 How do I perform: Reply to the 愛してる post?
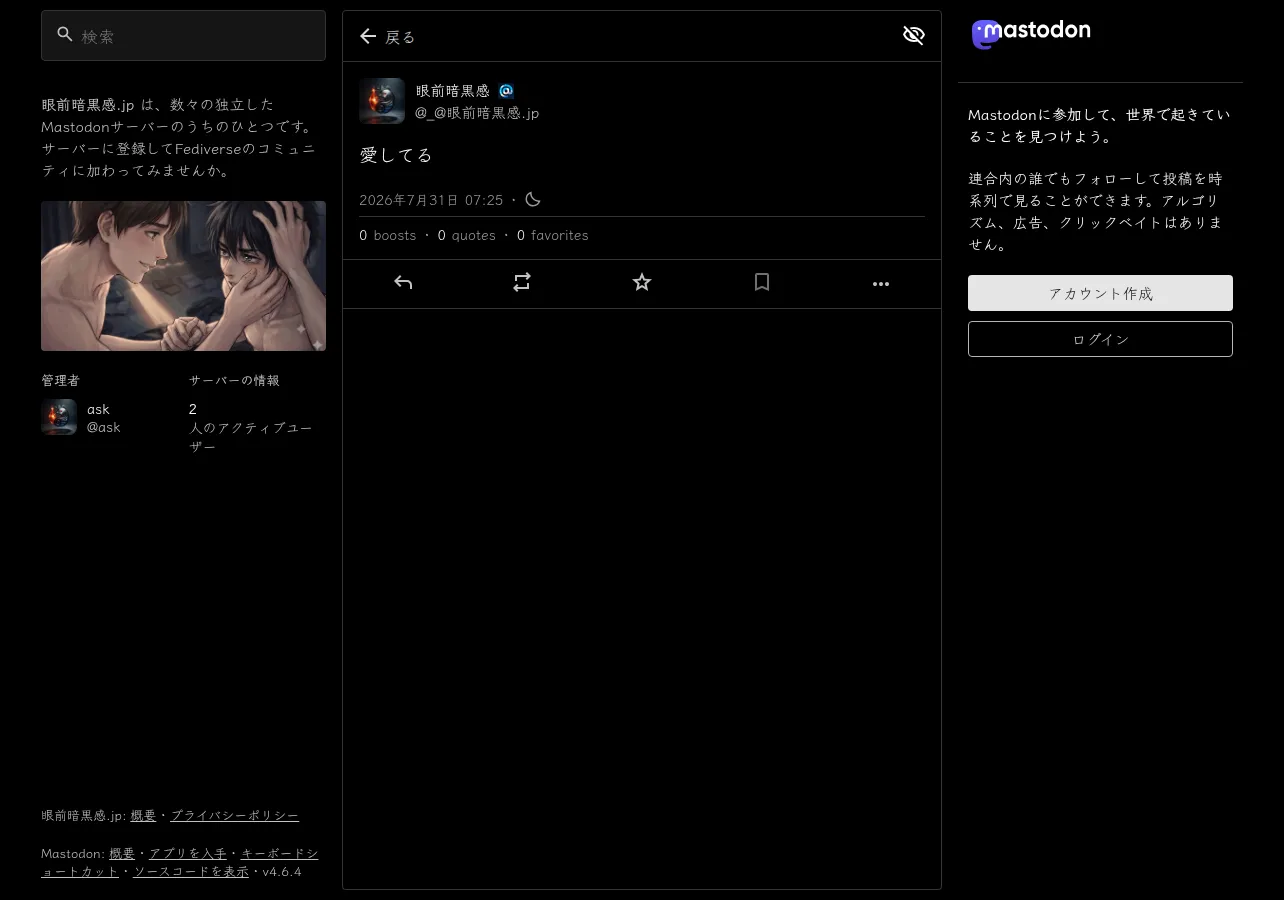(x=403, y=284)
